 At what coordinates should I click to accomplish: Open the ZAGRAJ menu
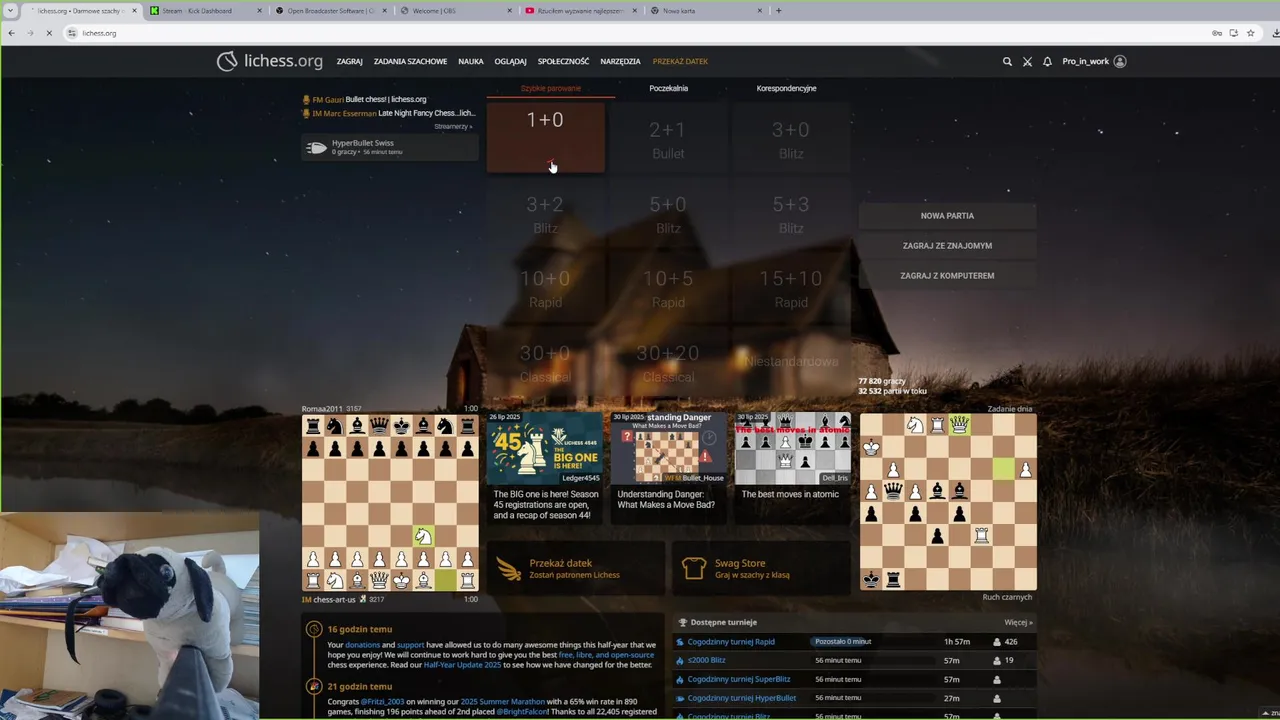[349, 61]
